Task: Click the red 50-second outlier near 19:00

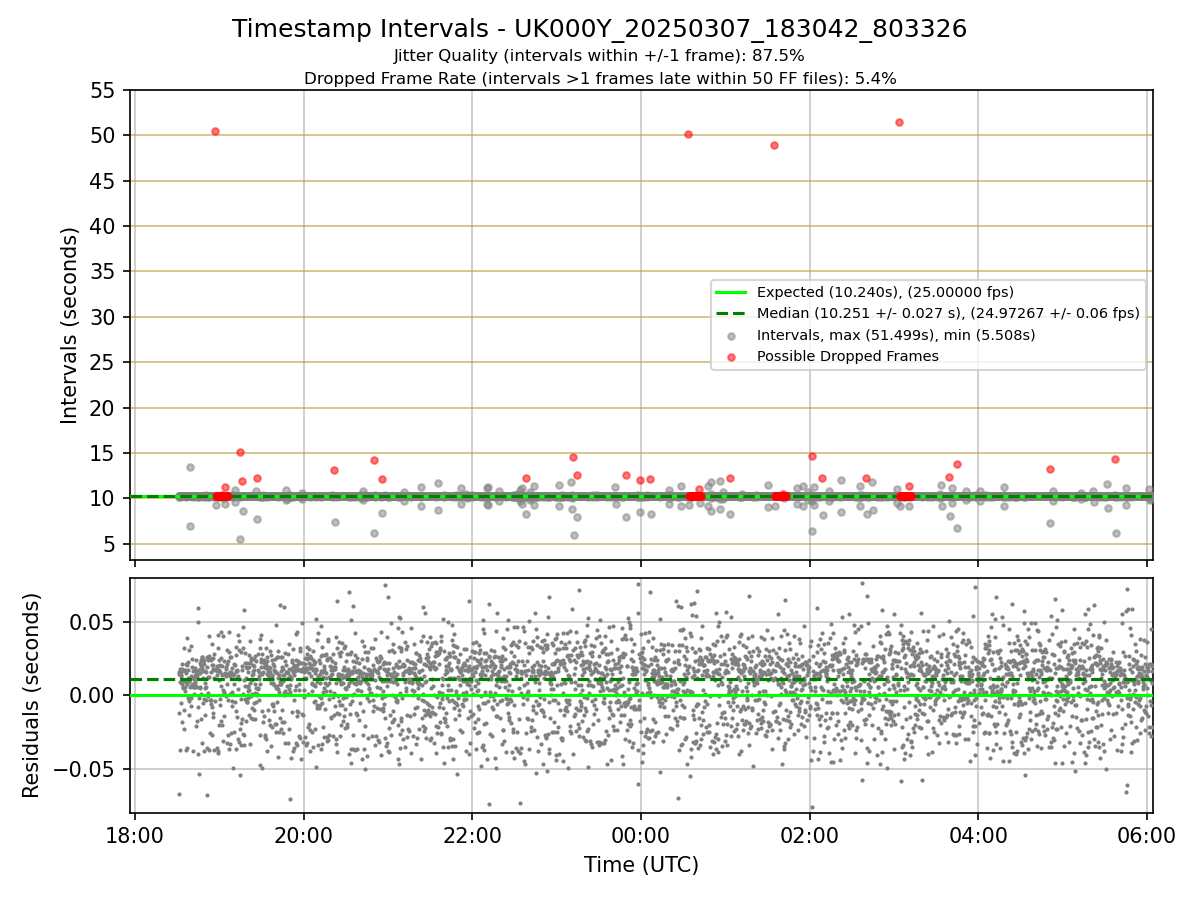Action: pyautogui.click(x=215, y=131)
